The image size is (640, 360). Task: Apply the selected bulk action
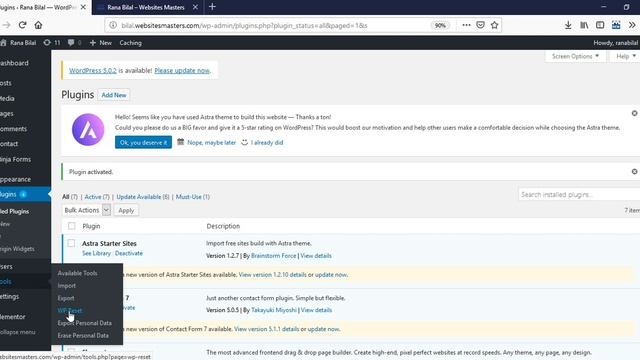point(126,210)
